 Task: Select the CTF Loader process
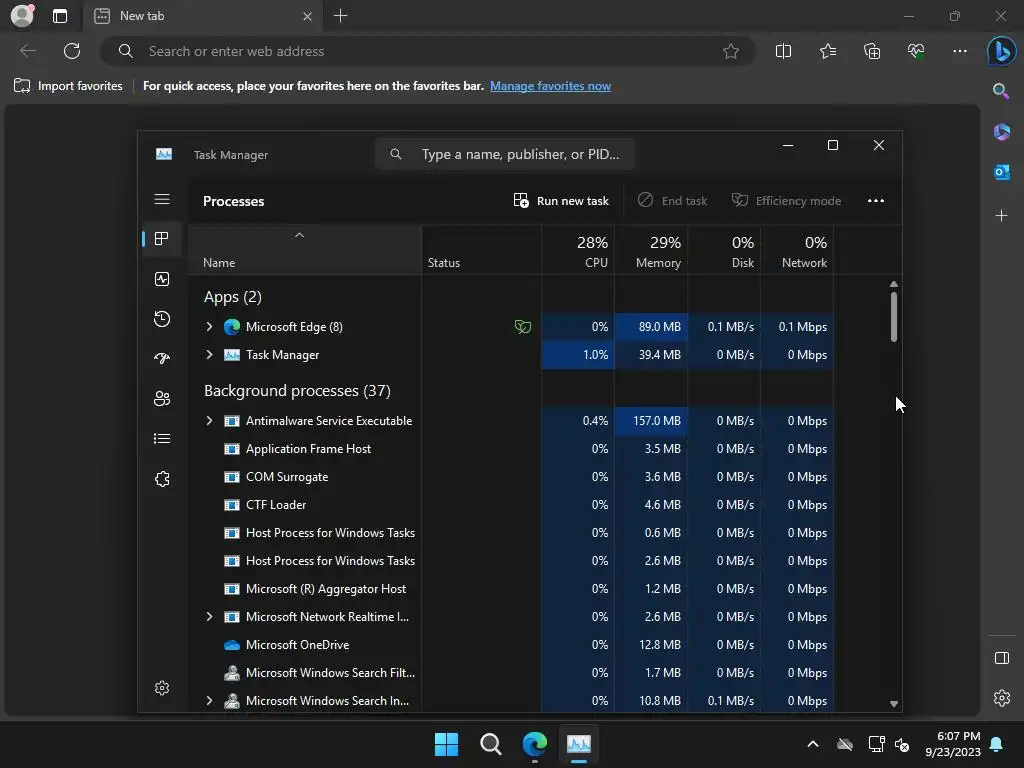511,505
